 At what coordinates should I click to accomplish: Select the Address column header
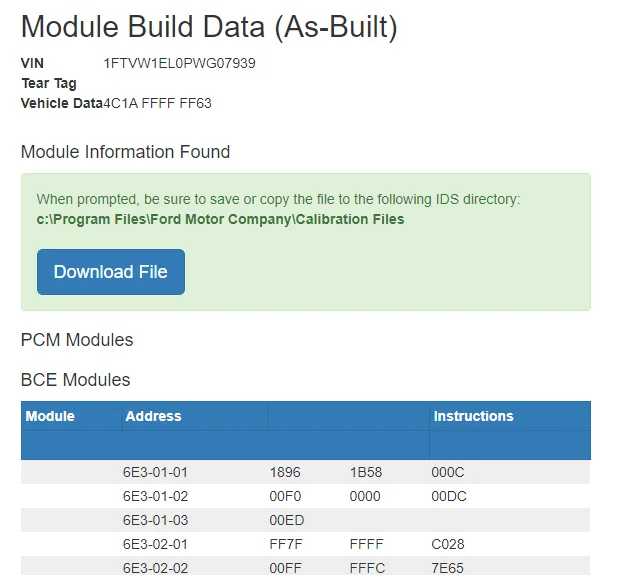[153, 416]
